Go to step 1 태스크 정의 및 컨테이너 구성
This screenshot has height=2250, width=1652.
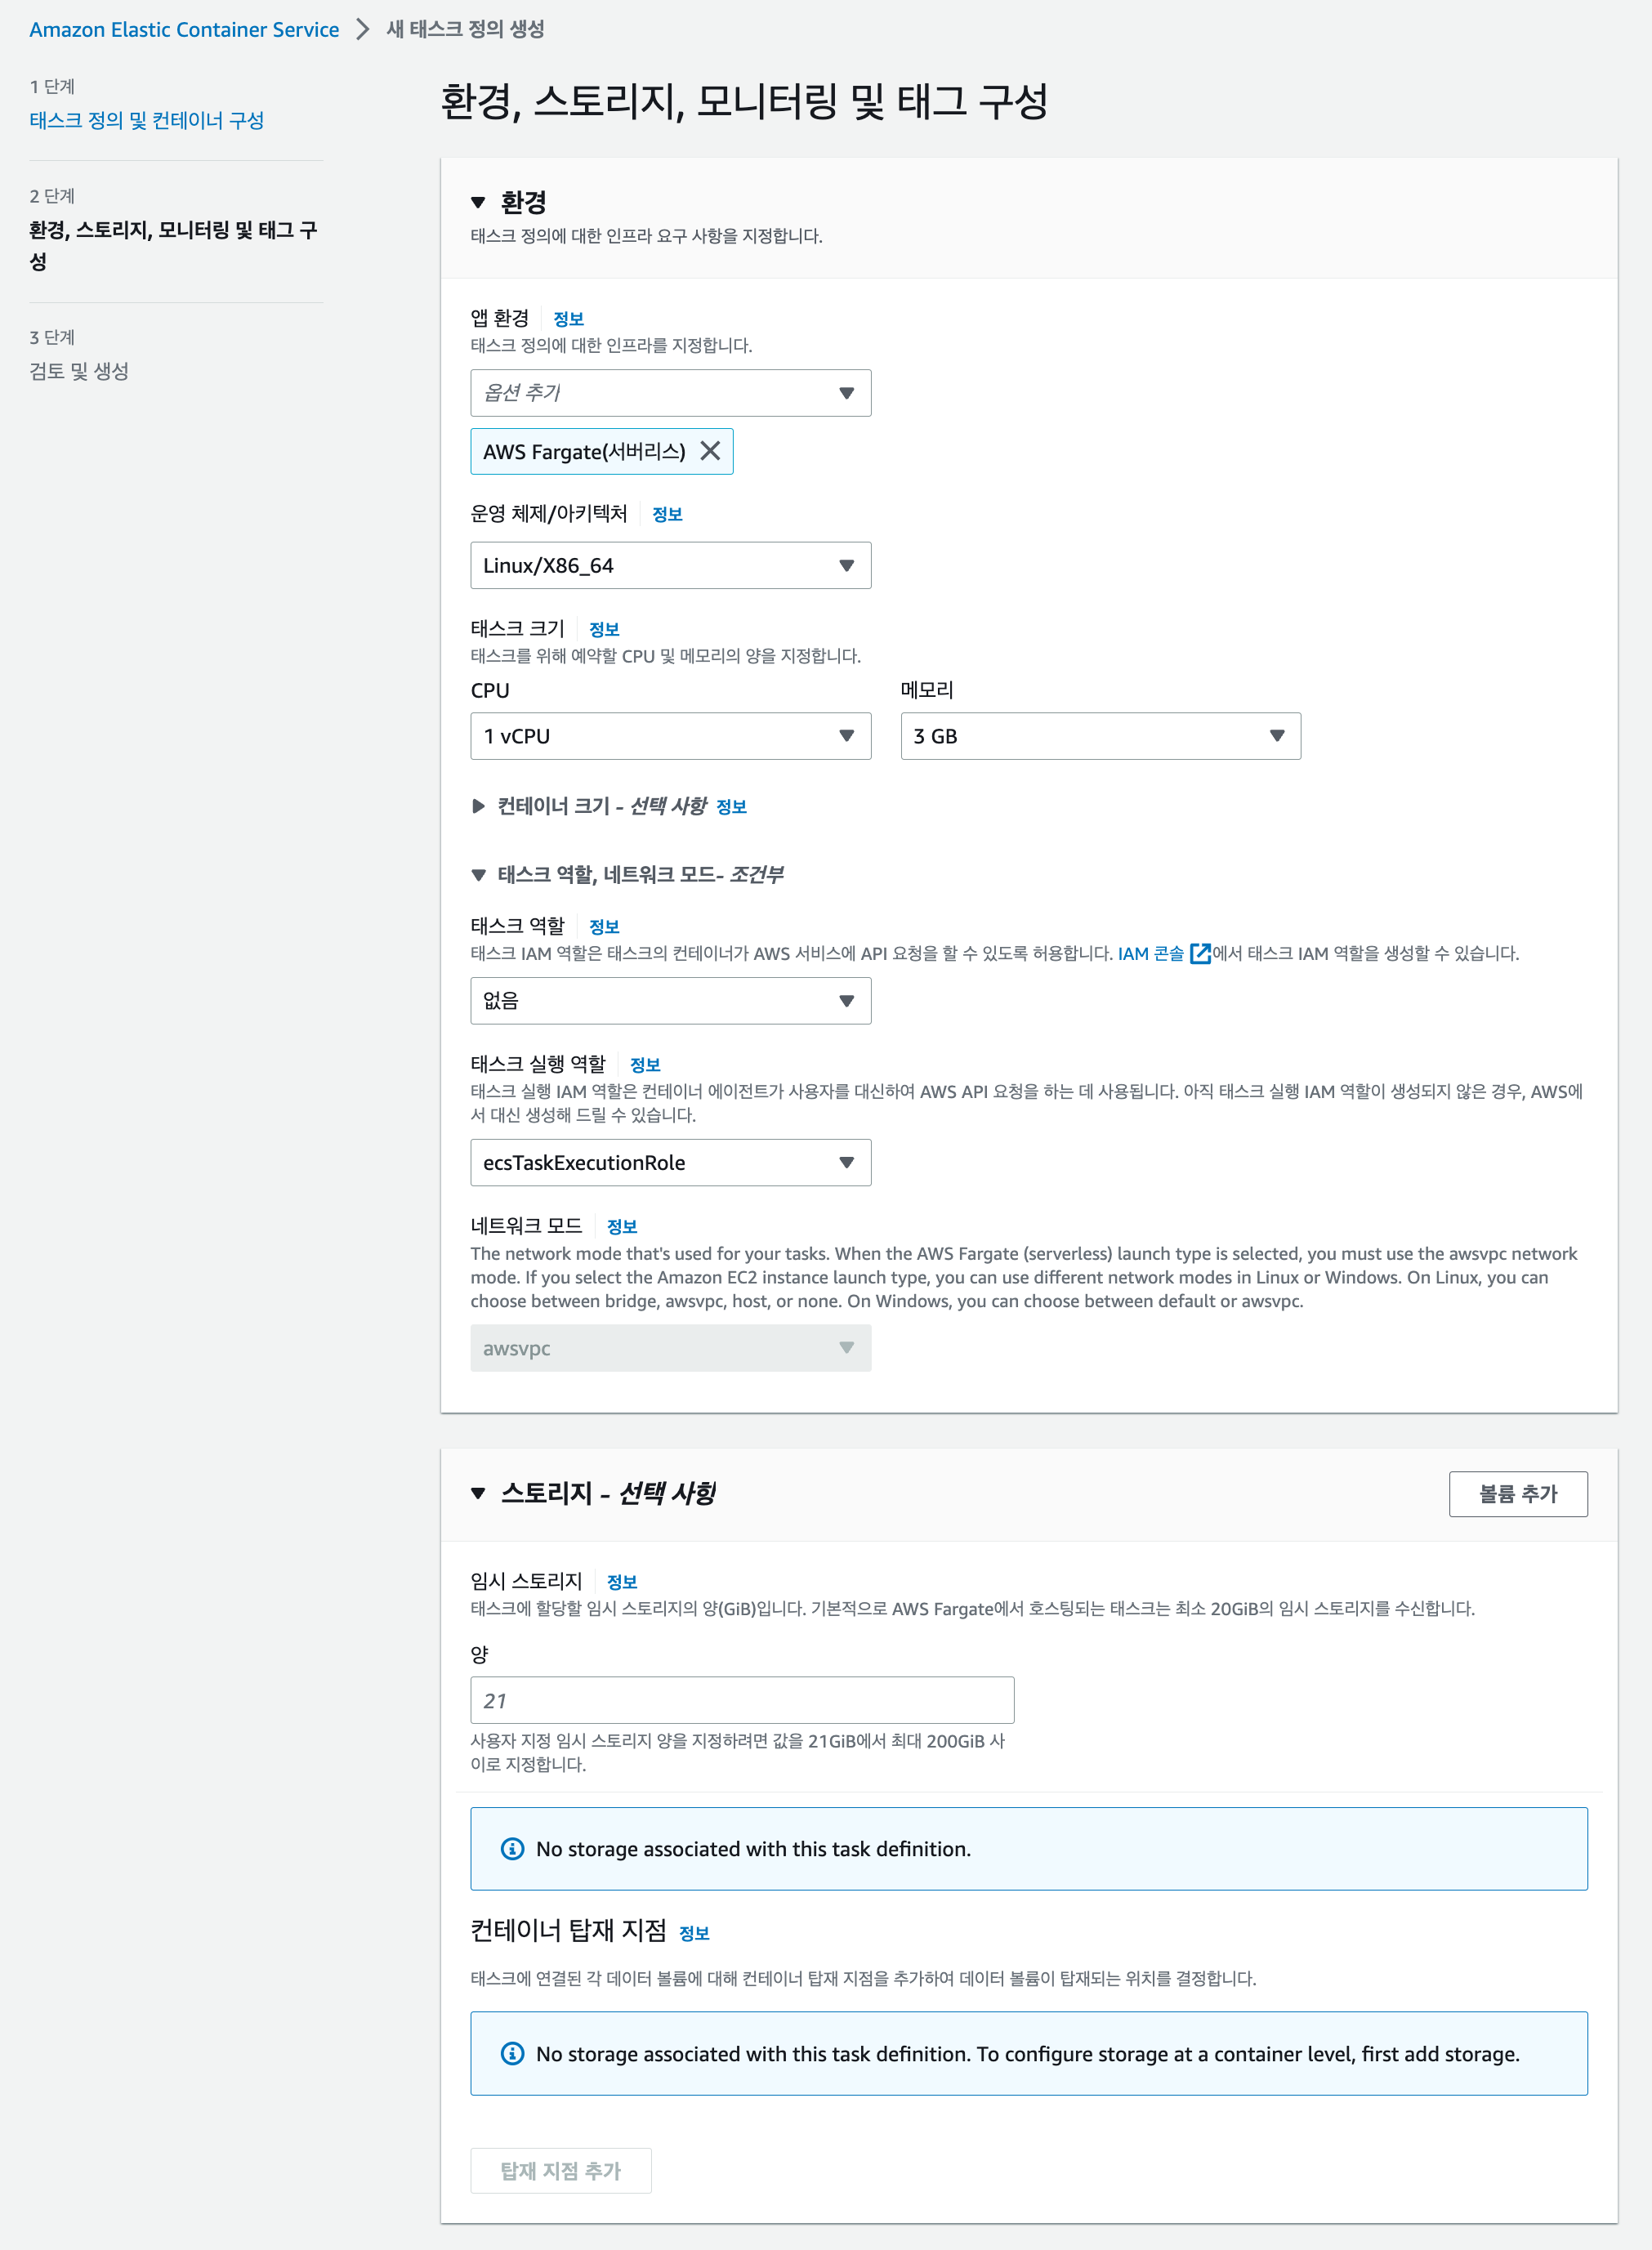pos(146,120)
